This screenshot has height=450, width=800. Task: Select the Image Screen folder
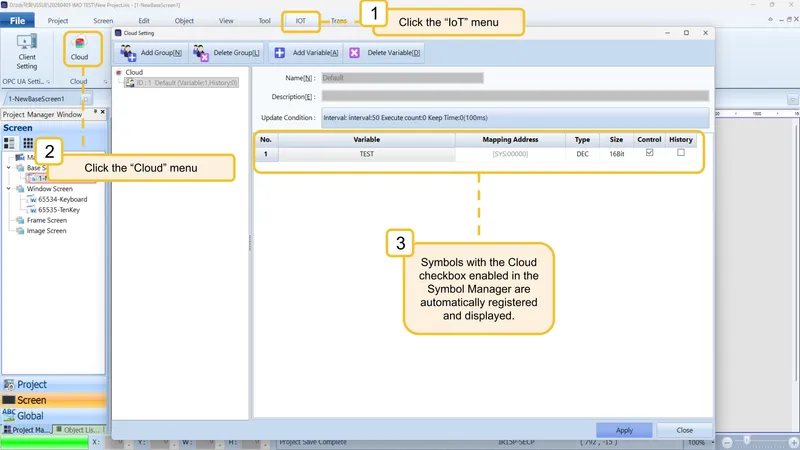(42, 231)
